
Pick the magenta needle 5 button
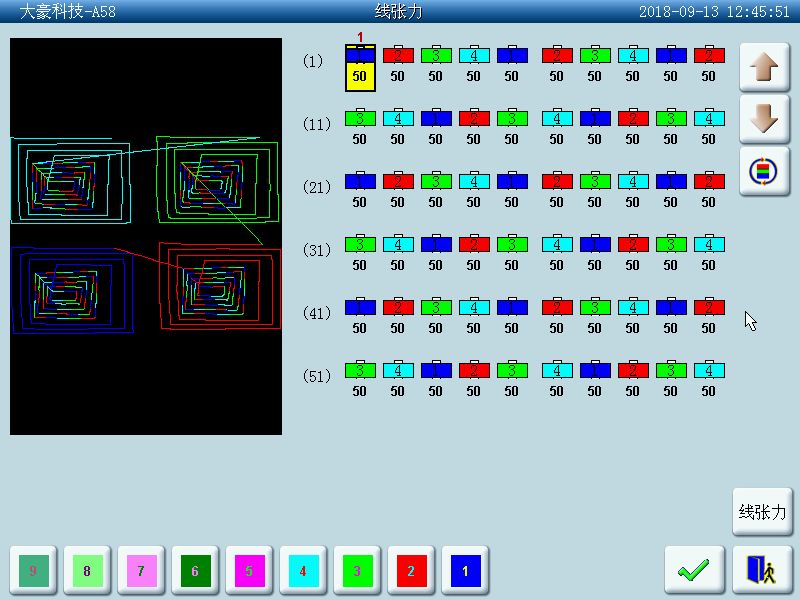point(249,571)
